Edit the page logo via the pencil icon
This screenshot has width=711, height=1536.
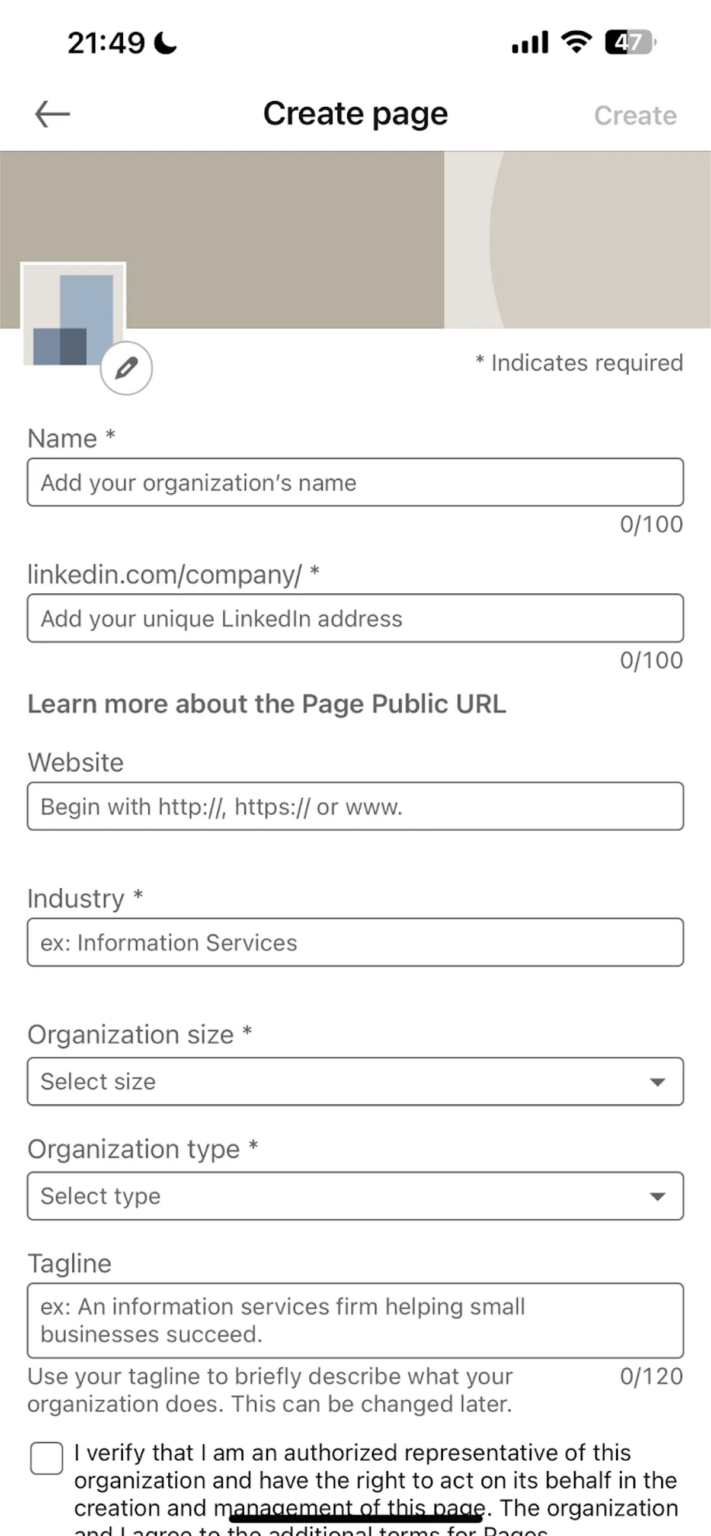[126, 368]
